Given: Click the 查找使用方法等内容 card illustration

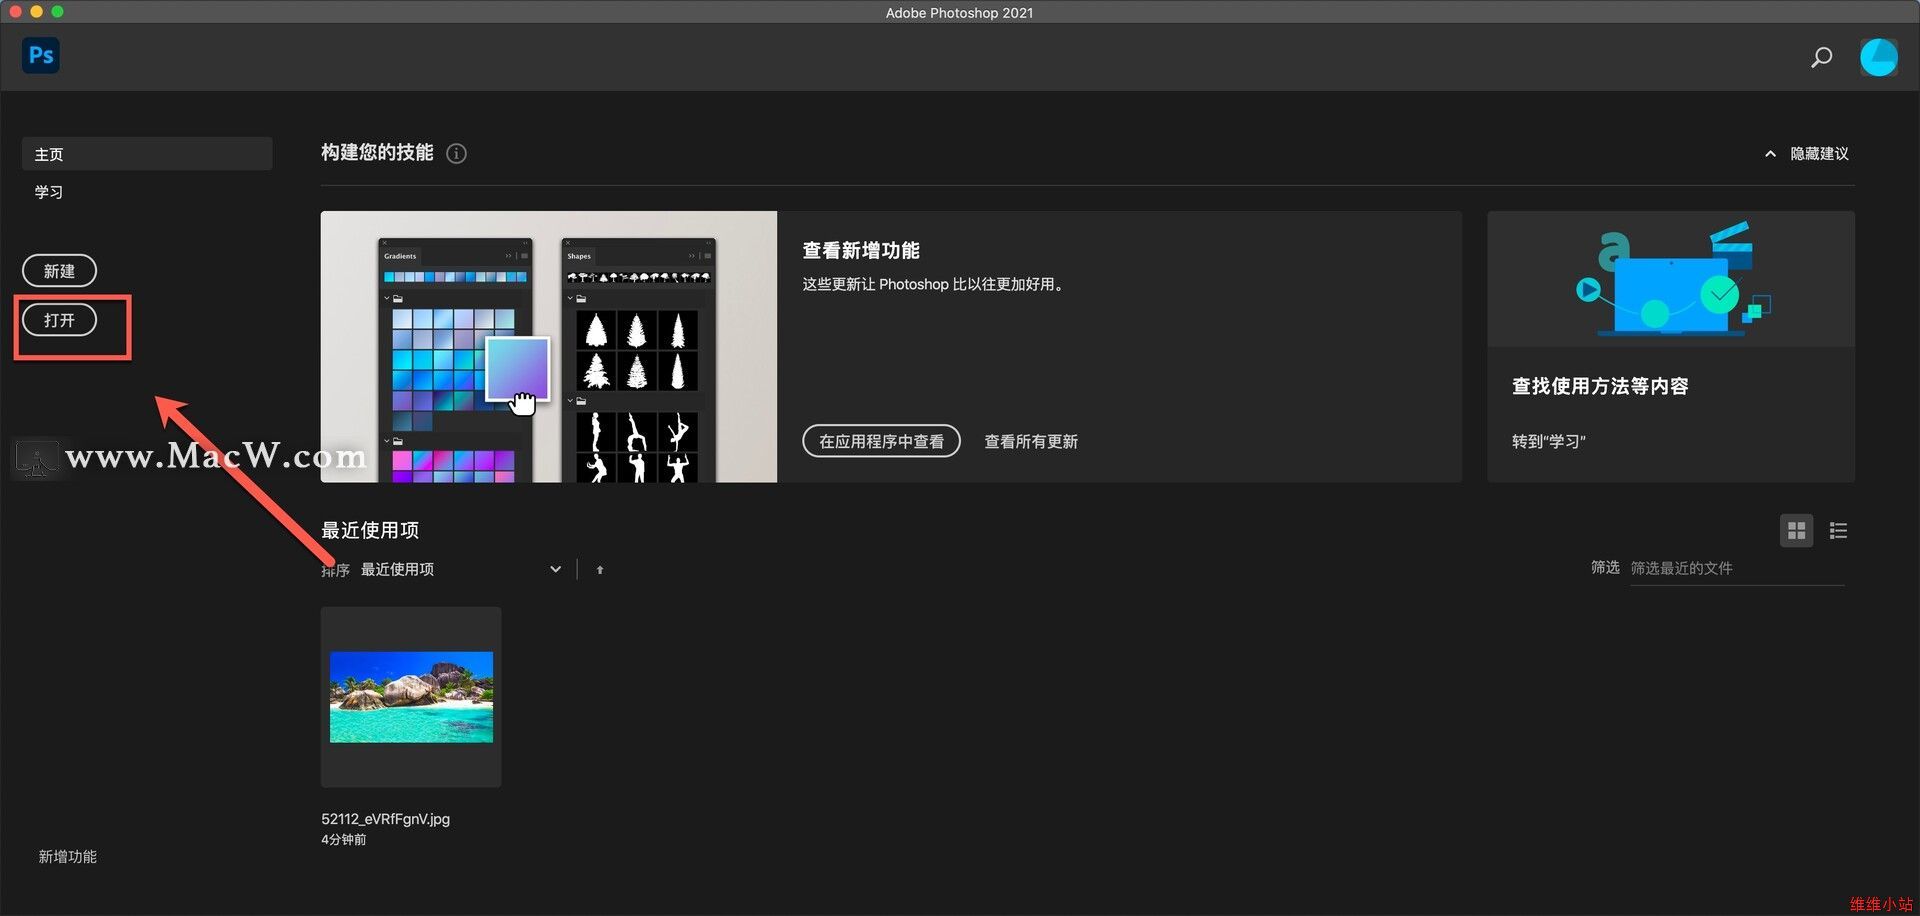Looking at the screenshot, I should point(1671,279).
